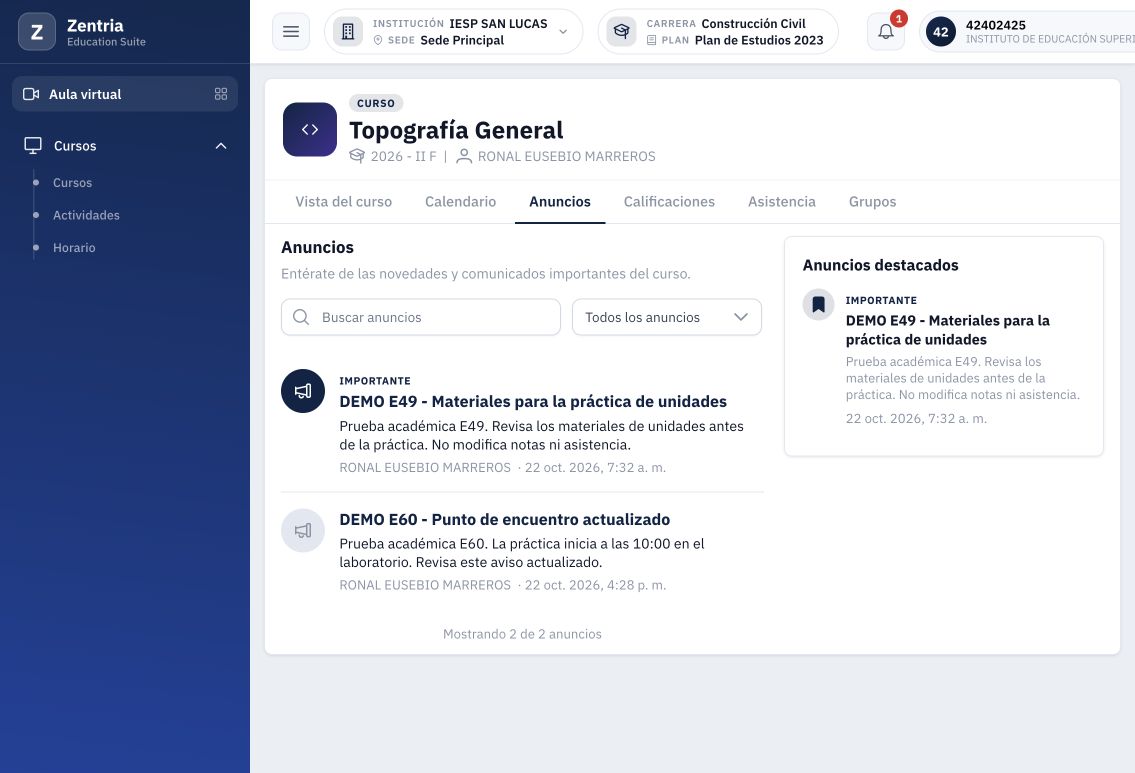Image resolution: width=1135 pixels, height=773 pixels.
Task: Click the red notification count badge
Action: coord(898,19)
